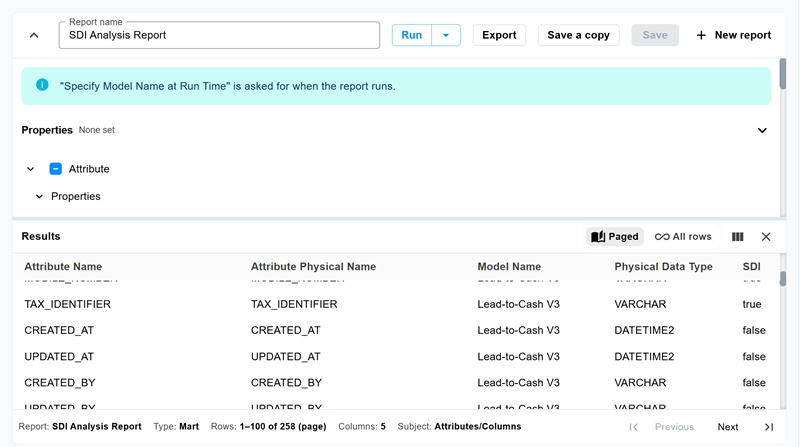Jump to the last results page
Image resolution: width=800 pixels, height=447 pixels.
[769, 427]
